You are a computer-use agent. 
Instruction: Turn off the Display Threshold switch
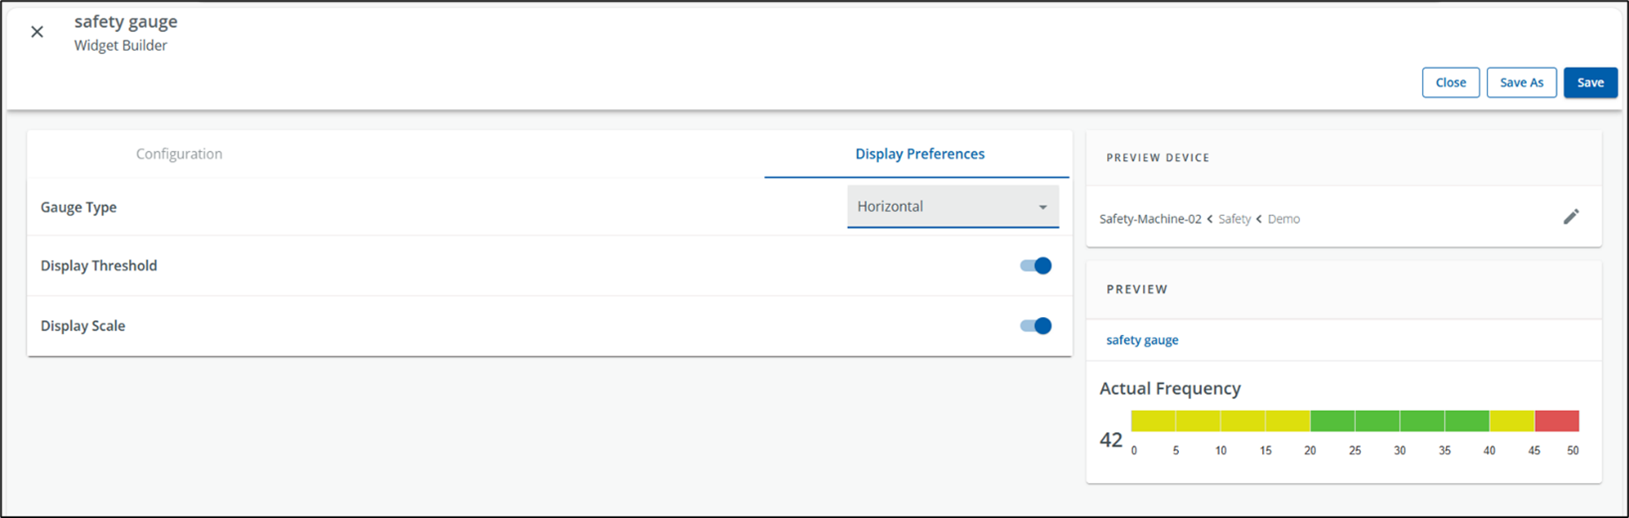pyautogui.click(x=1036, y=266)
